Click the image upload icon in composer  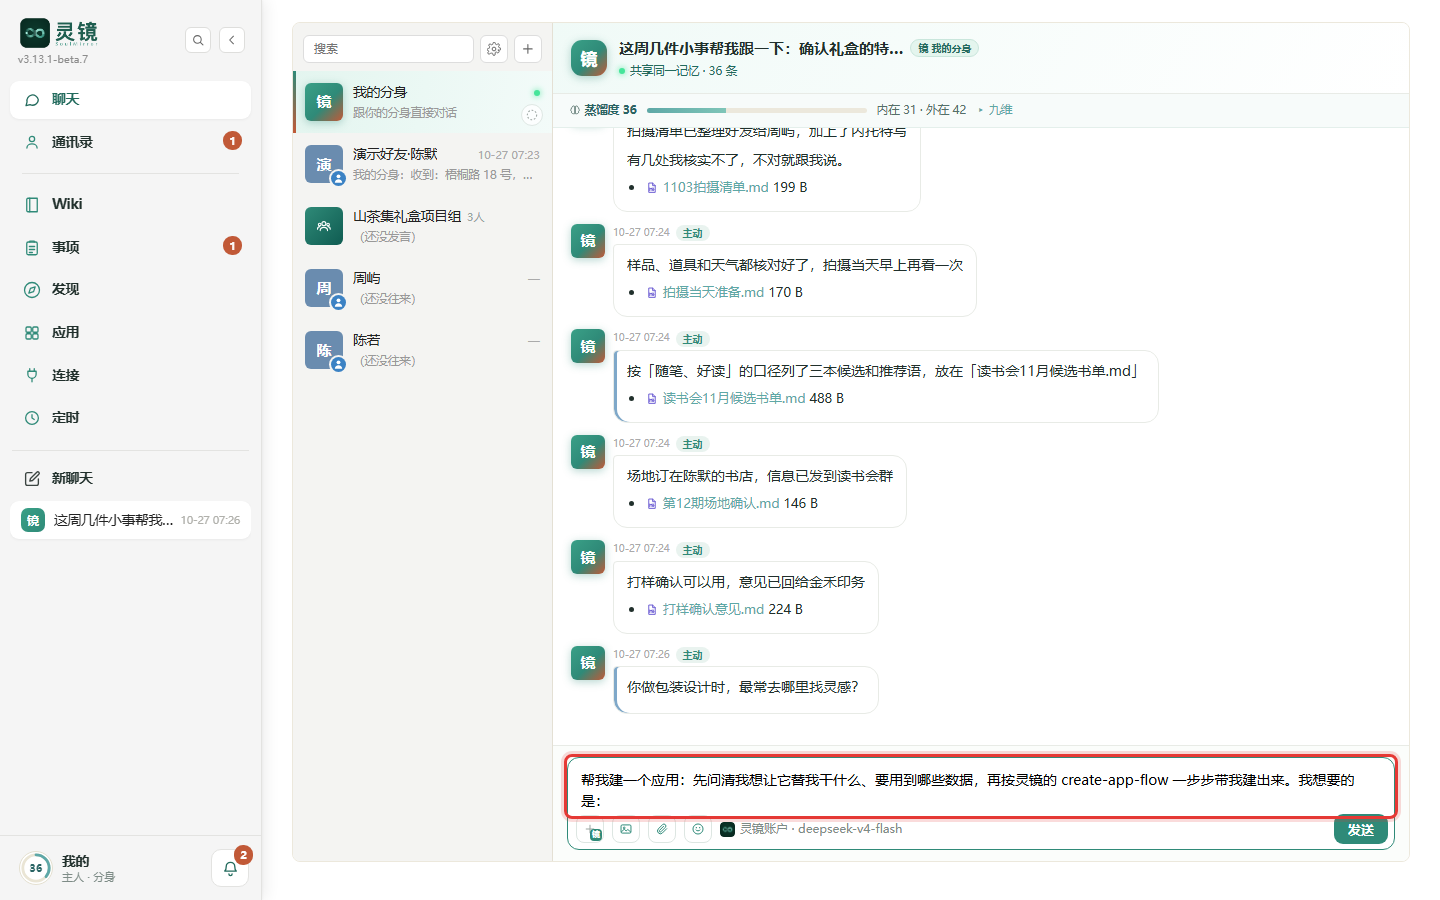pos(626,829)
